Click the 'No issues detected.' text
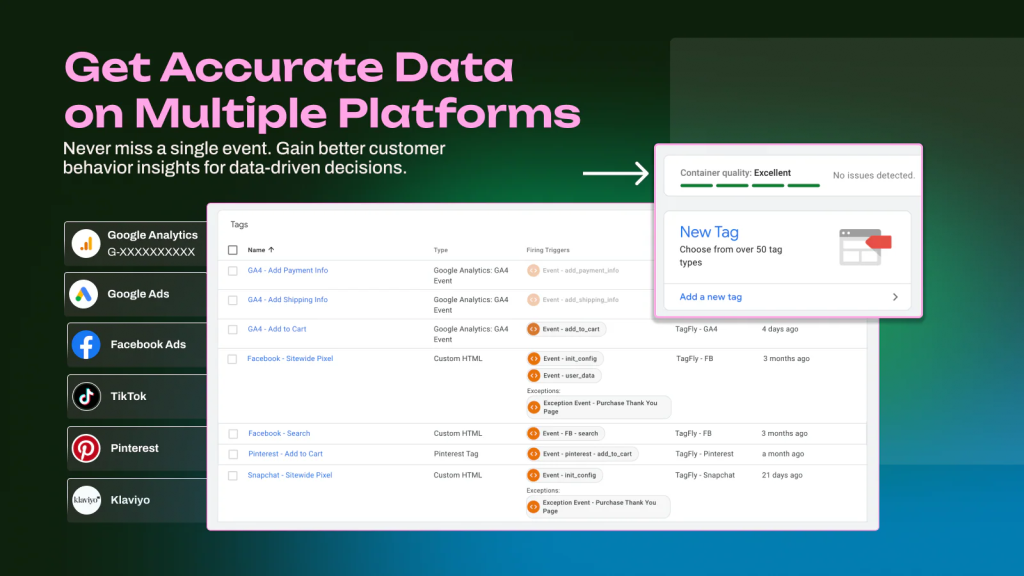 coord(874,176)
